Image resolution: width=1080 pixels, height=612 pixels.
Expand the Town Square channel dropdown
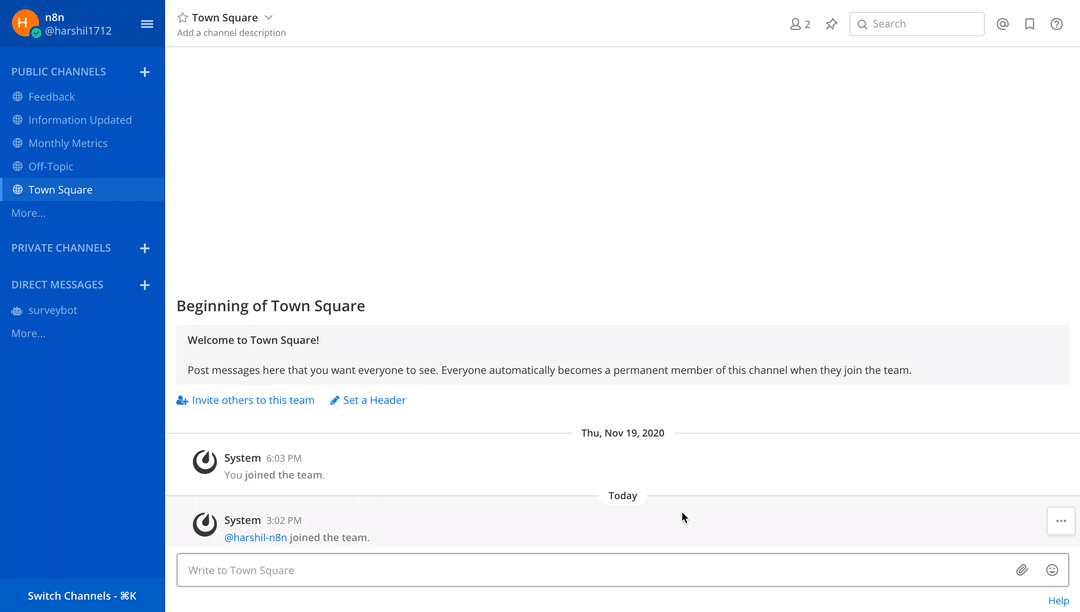tap(268, 18)
